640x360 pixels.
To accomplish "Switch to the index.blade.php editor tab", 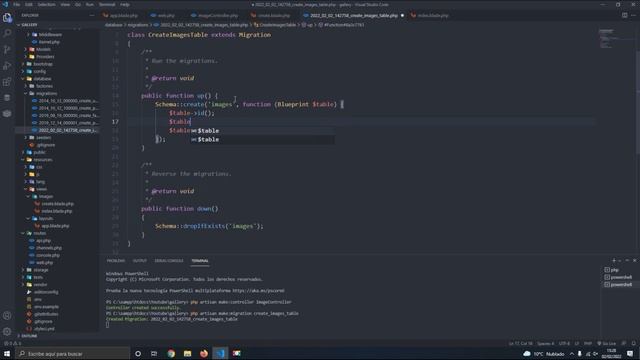I will coord(430,16).
